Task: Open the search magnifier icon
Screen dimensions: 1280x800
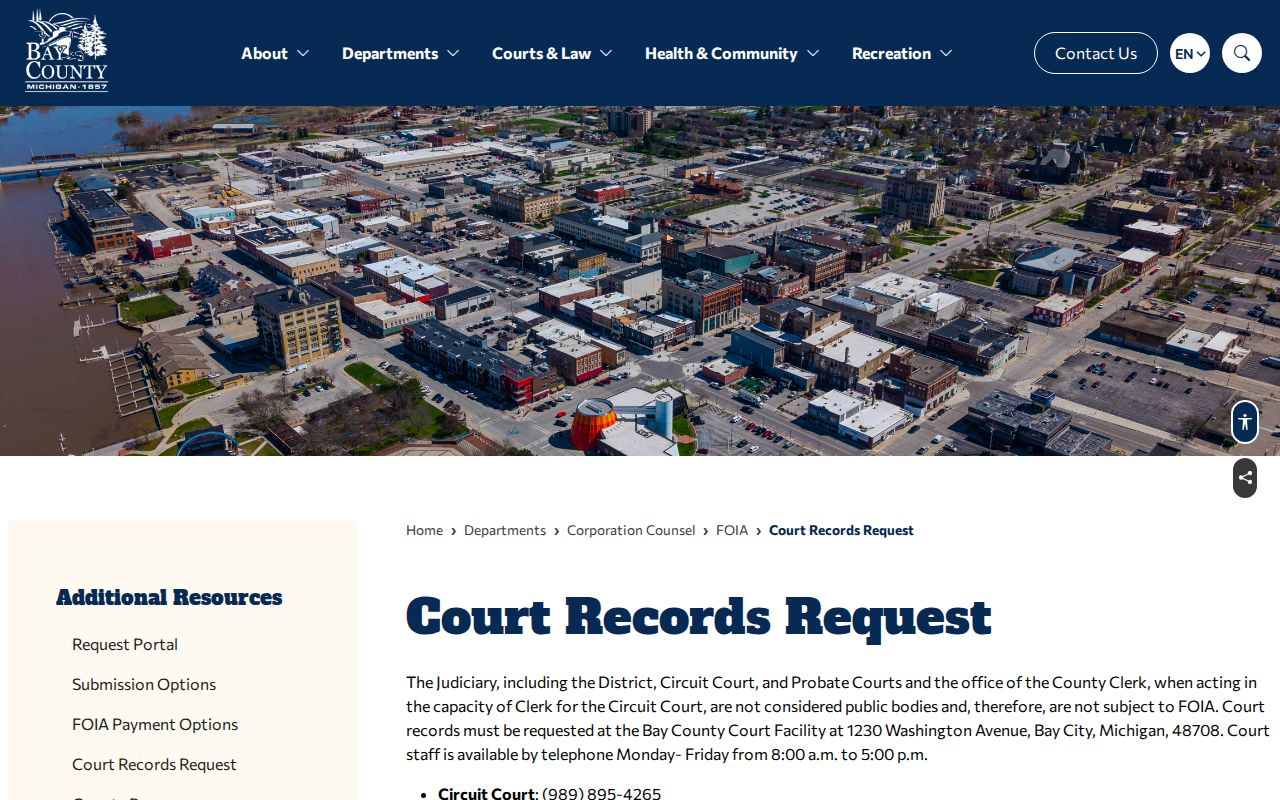Action: tap(1242, 53)
